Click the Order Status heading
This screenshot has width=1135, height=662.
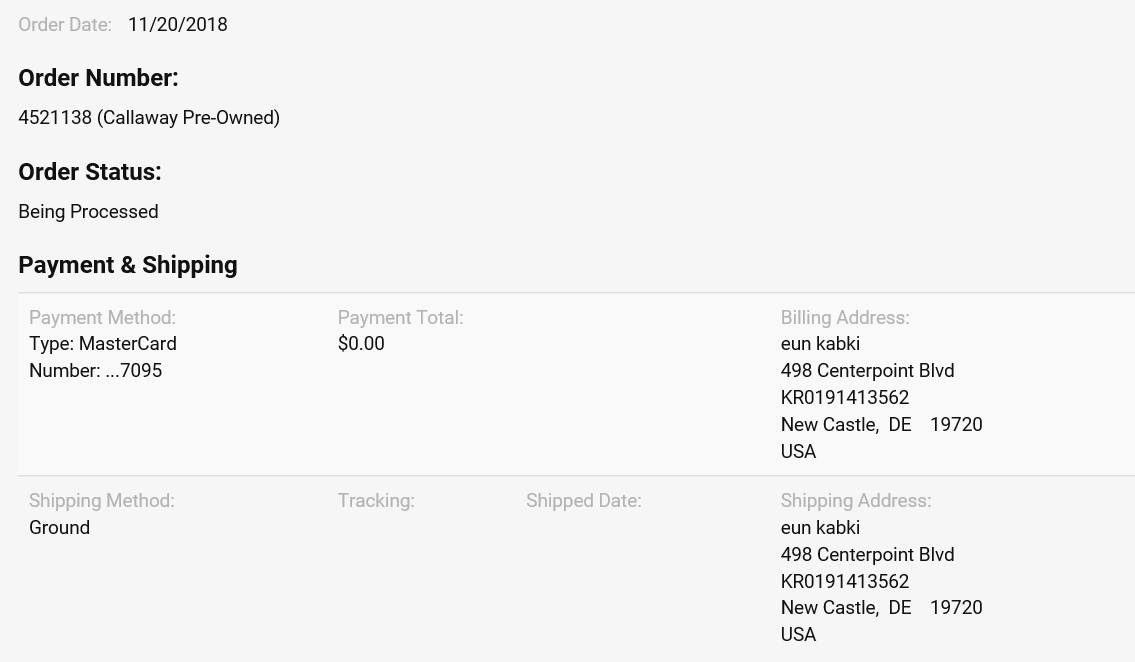point(90,172)
